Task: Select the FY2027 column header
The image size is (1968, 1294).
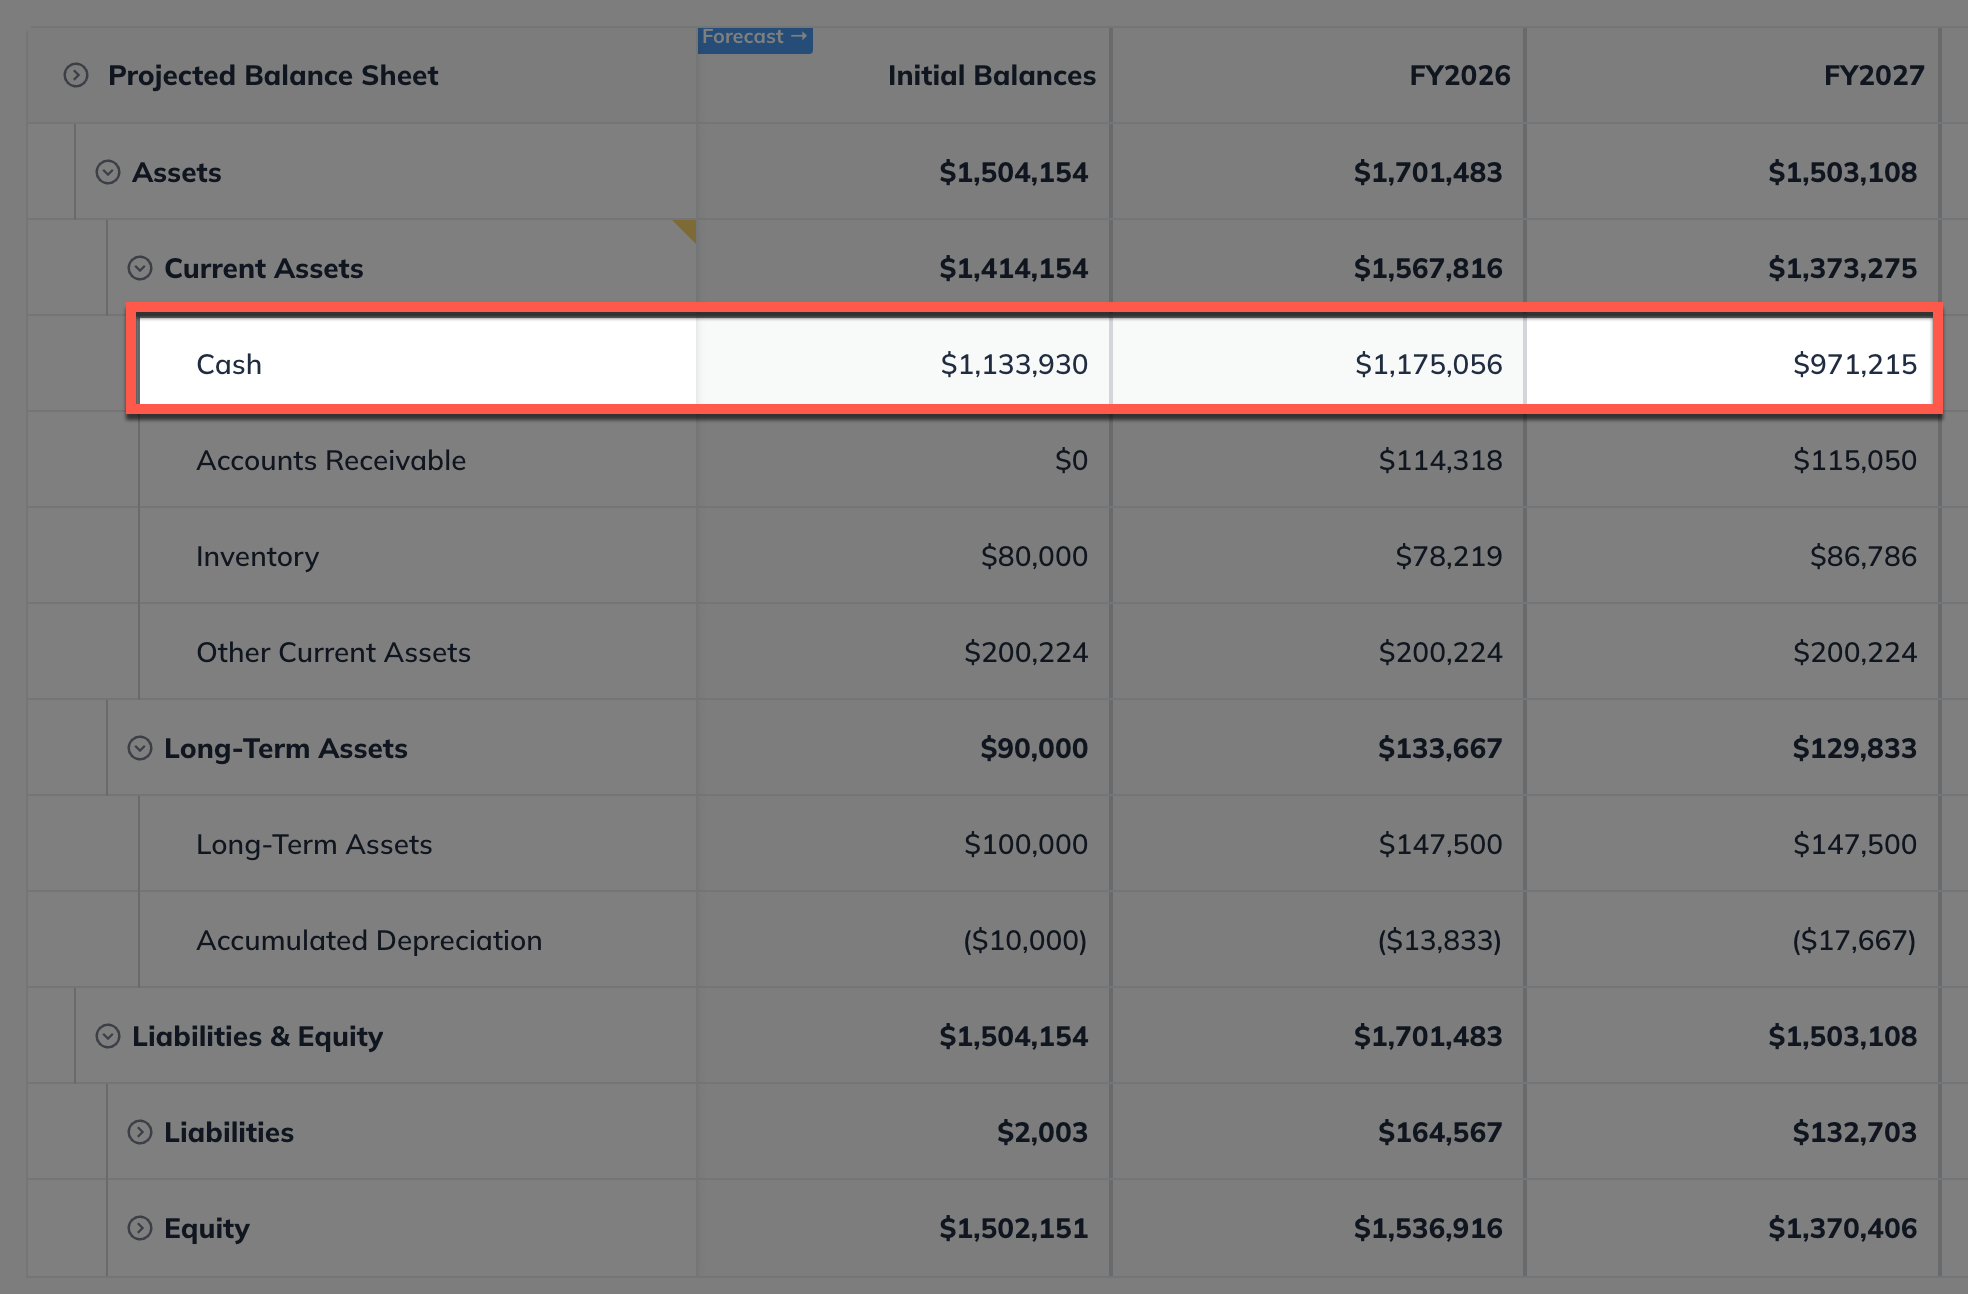Action: pos(1873,75)
